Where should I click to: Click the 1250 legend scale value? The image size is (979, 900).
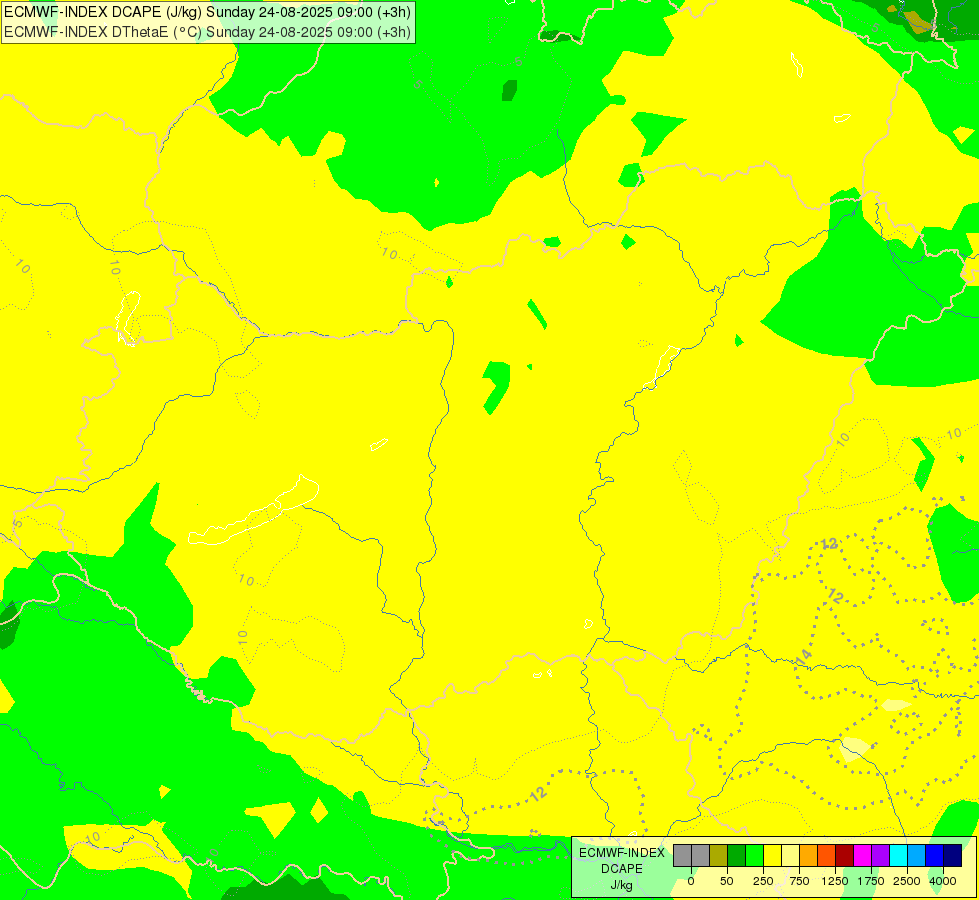click(x=835, y=881)
